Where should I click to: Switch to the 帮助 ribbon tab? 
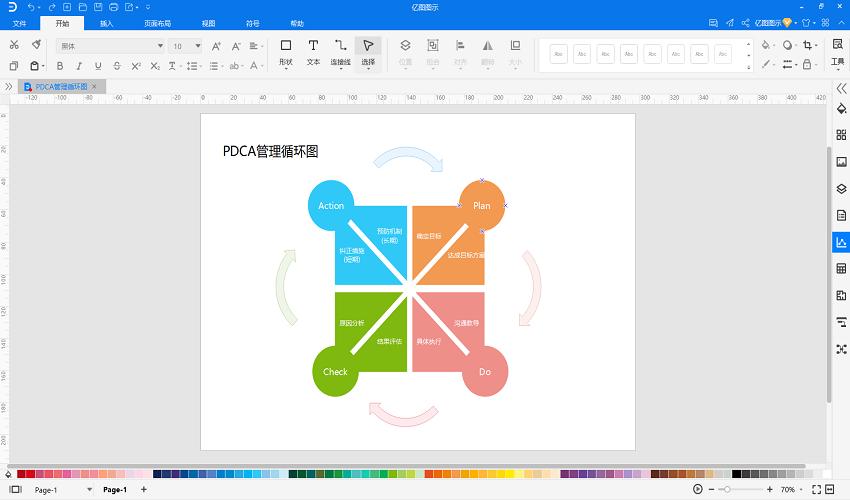(297, 23)
